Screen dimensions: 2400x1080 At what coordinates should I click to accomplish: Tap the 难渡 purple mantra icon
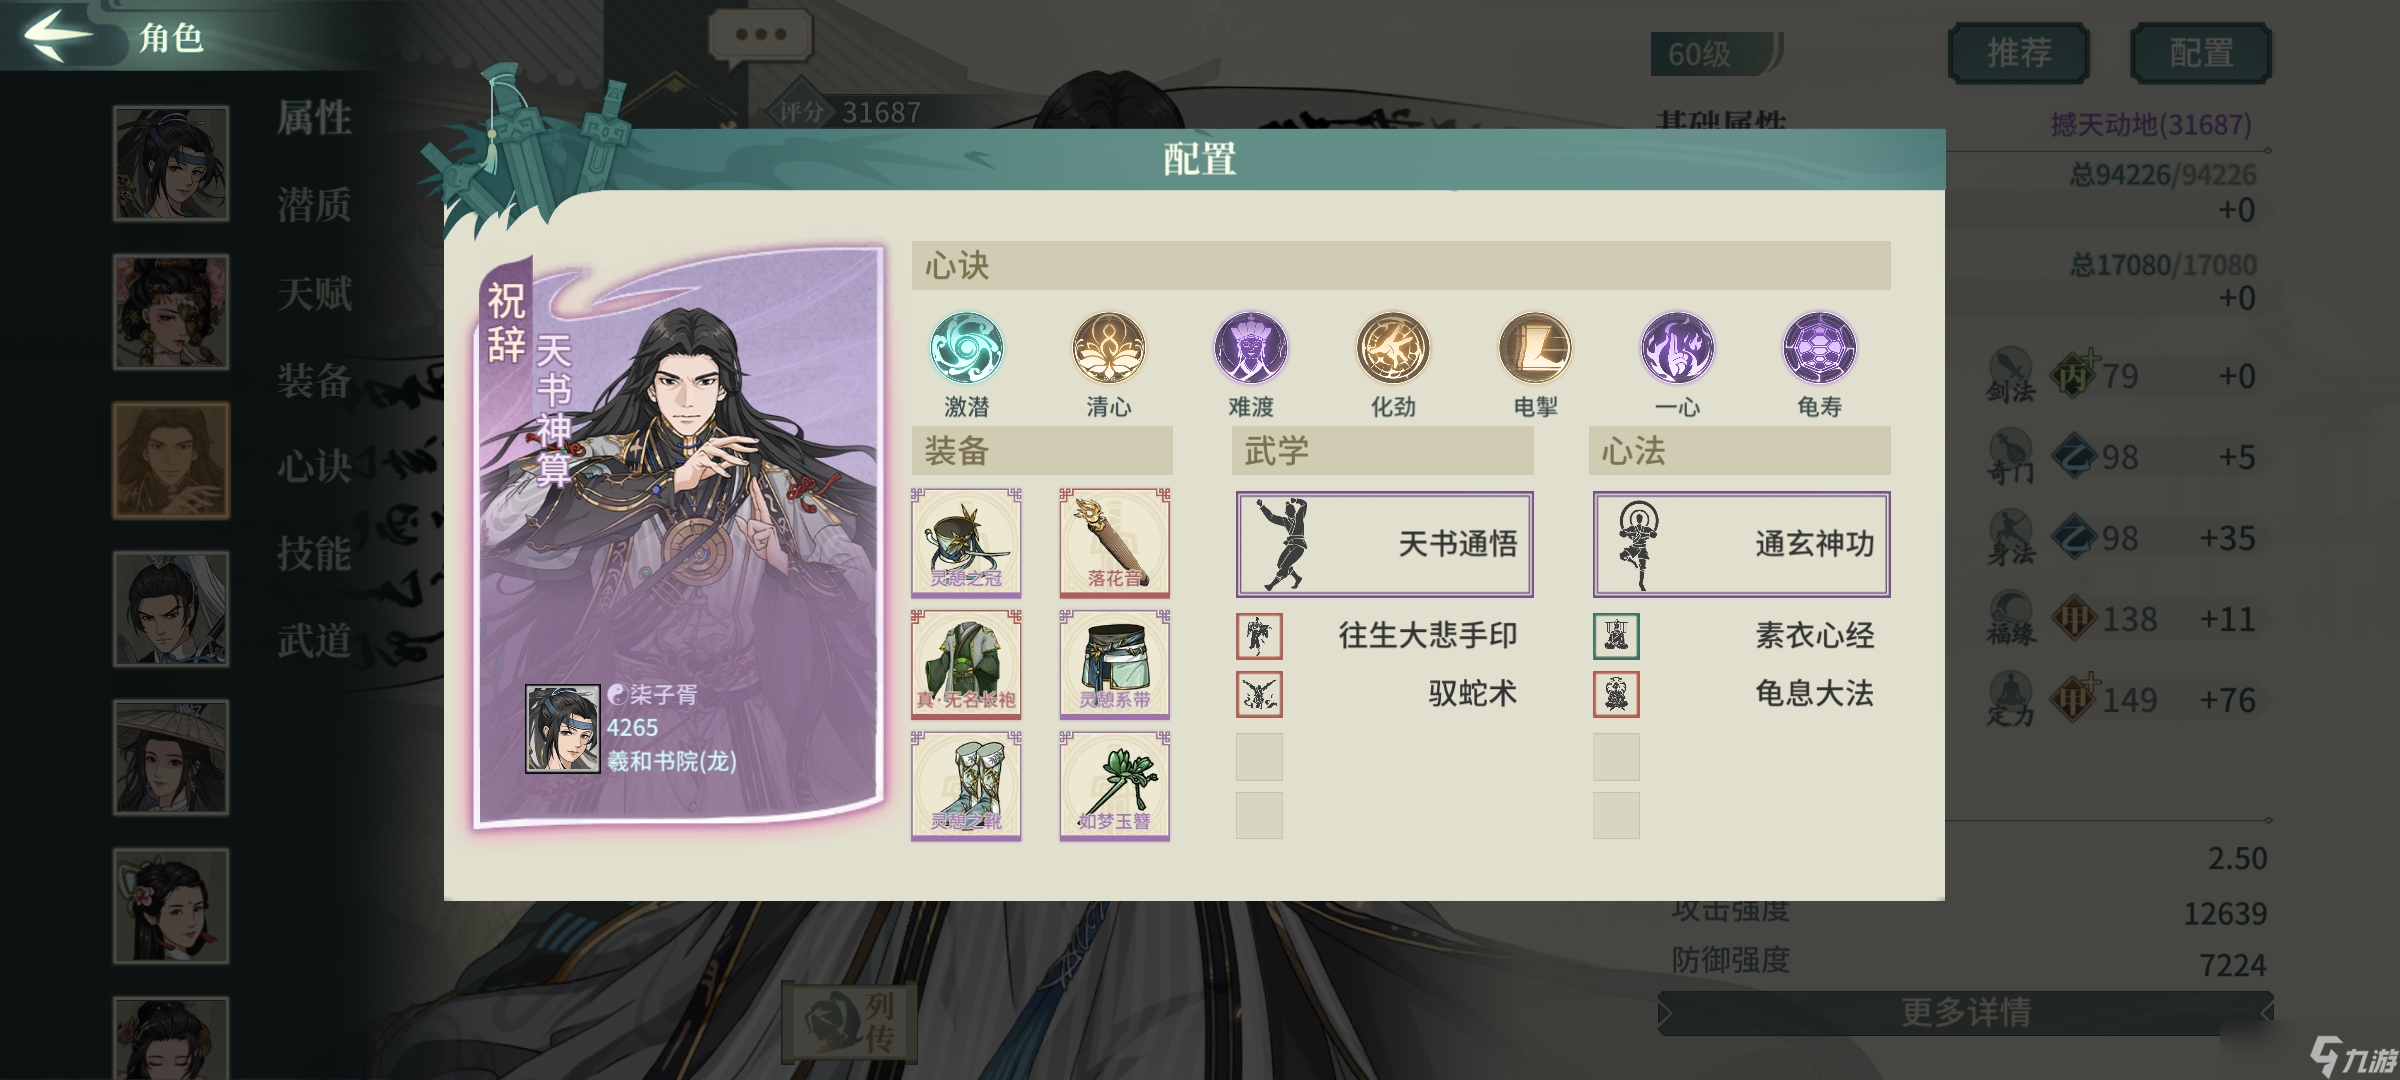pos(1251,348)
